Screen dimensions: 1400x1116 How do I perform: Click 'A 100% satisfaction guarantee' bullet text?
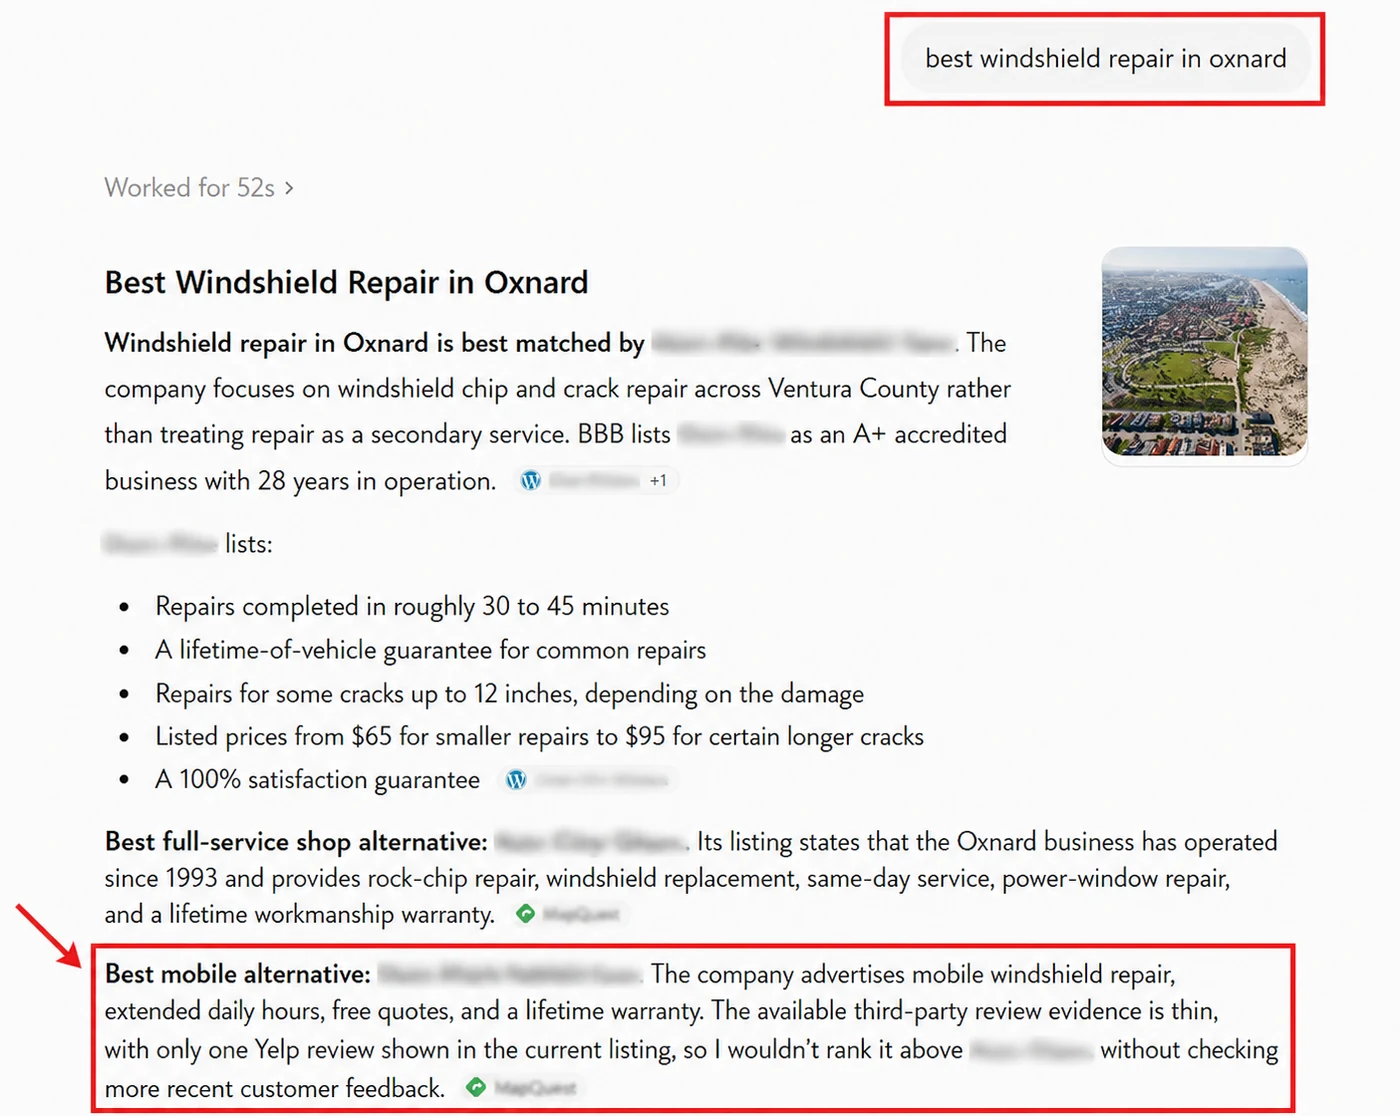click(x=317, y=780)
